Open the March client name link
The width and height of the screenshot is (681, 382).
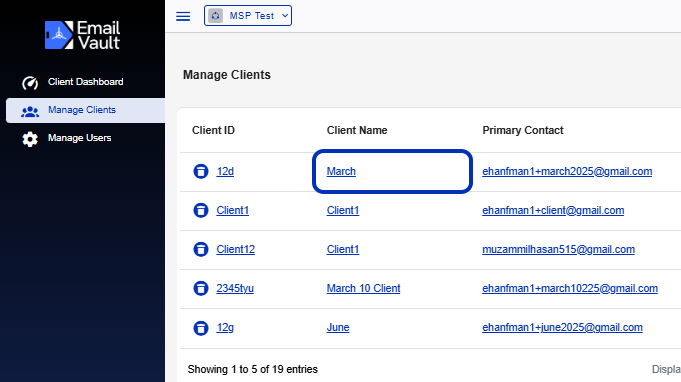point(341,171)
